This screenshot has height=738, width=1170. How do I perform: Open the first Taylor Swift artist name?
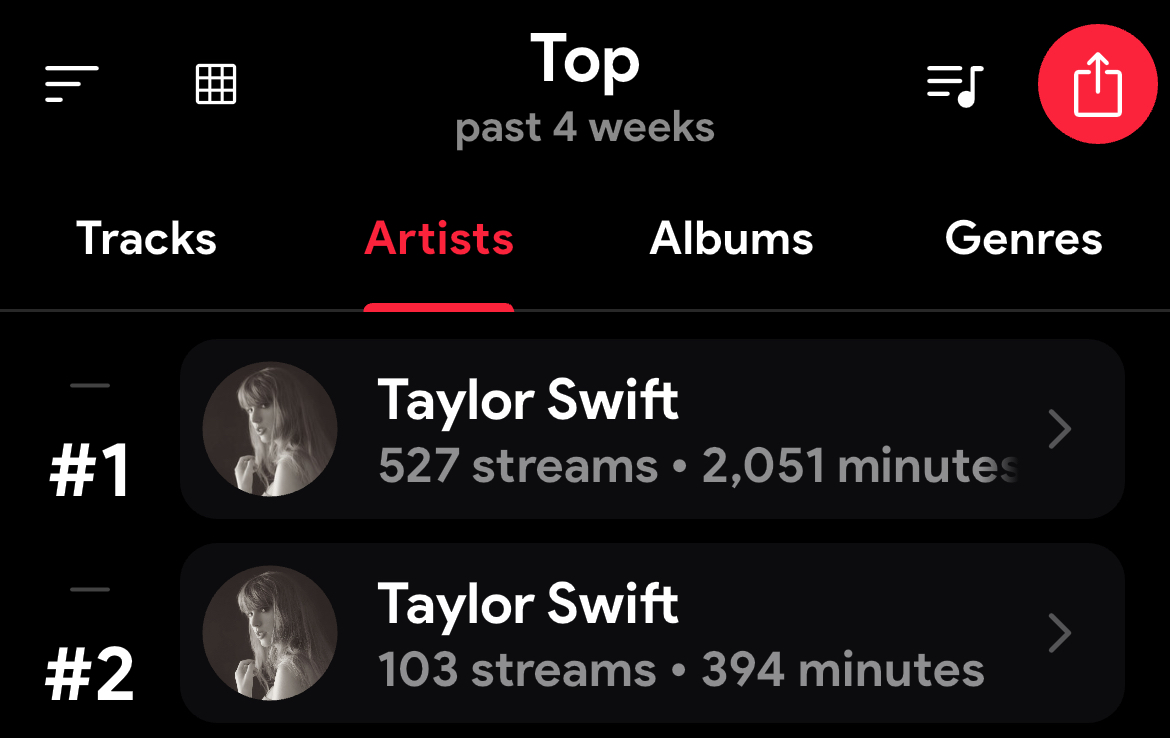(x=528, y=400)
